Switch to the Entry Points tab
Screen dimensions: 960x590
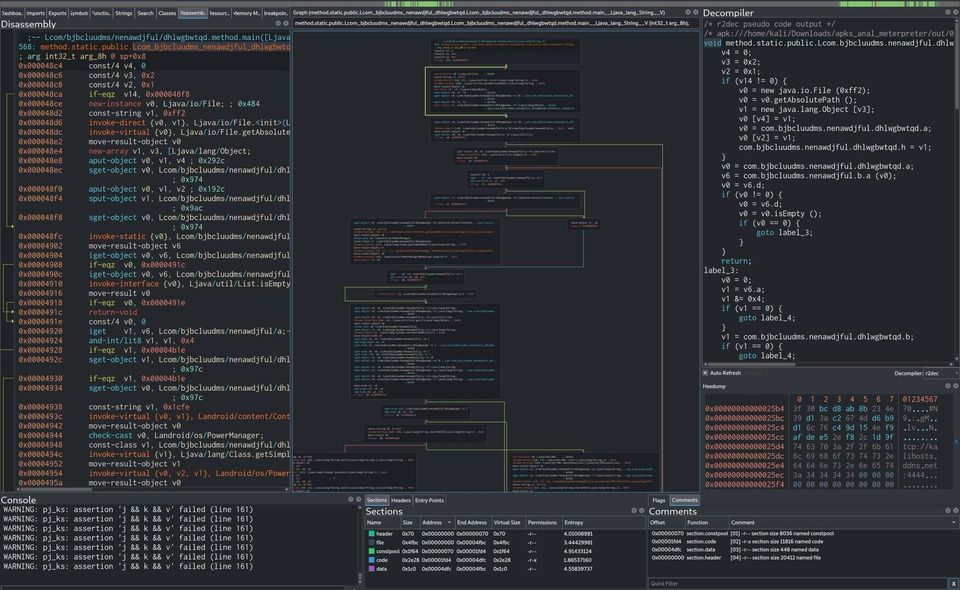tap(429, 501)
